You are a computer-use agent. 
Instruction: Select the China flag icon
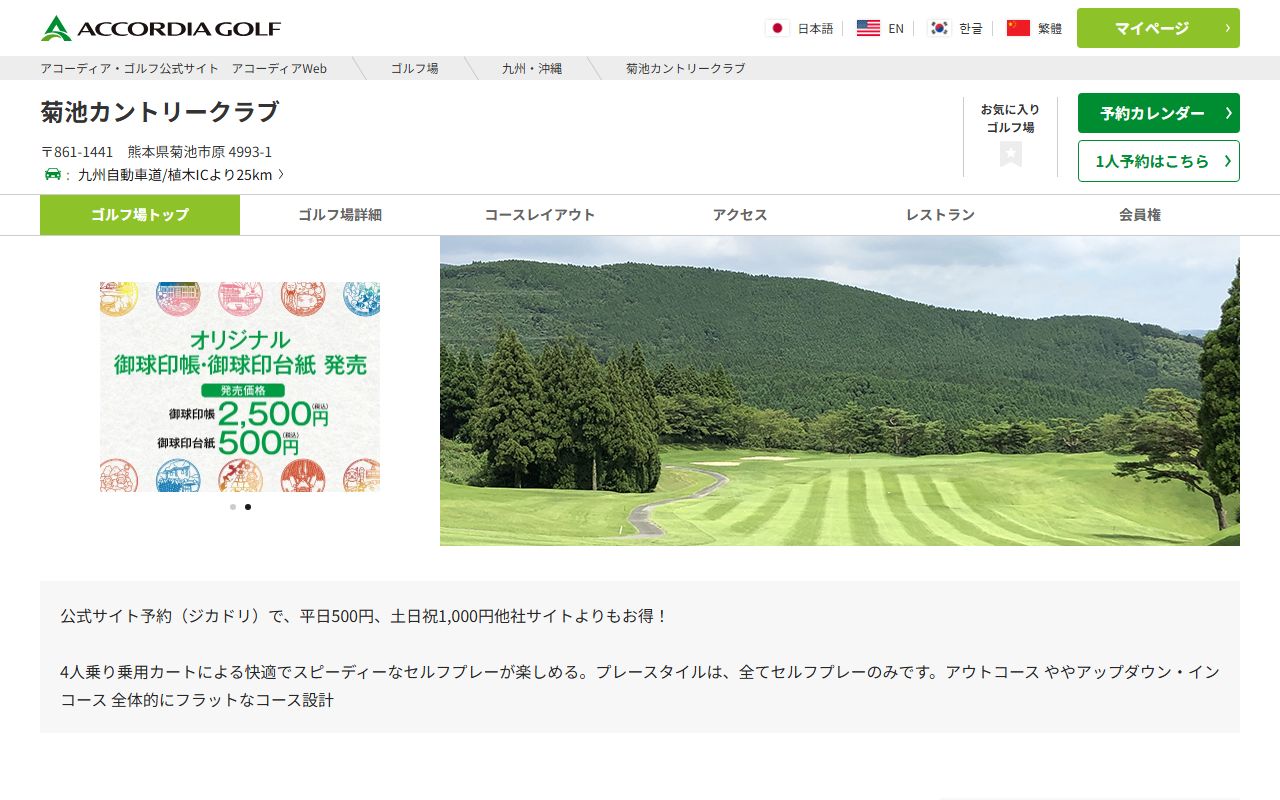point(1018,28)
